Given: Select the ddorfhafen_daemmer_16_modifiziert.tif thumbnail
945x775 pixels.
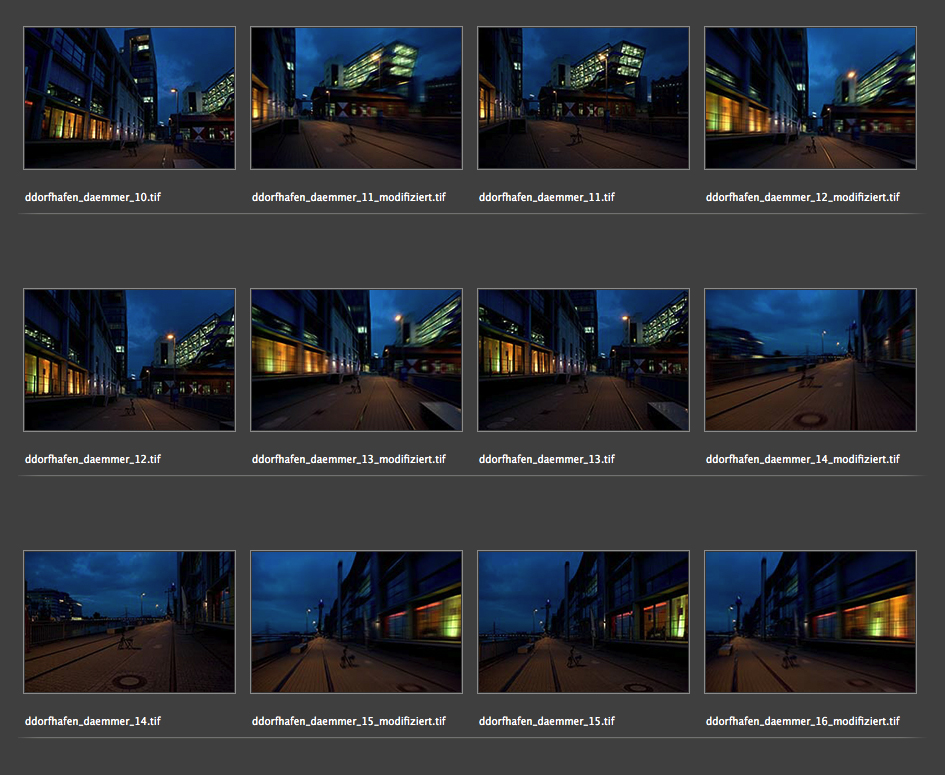Looking at the screenshot, I should [810, 622].
